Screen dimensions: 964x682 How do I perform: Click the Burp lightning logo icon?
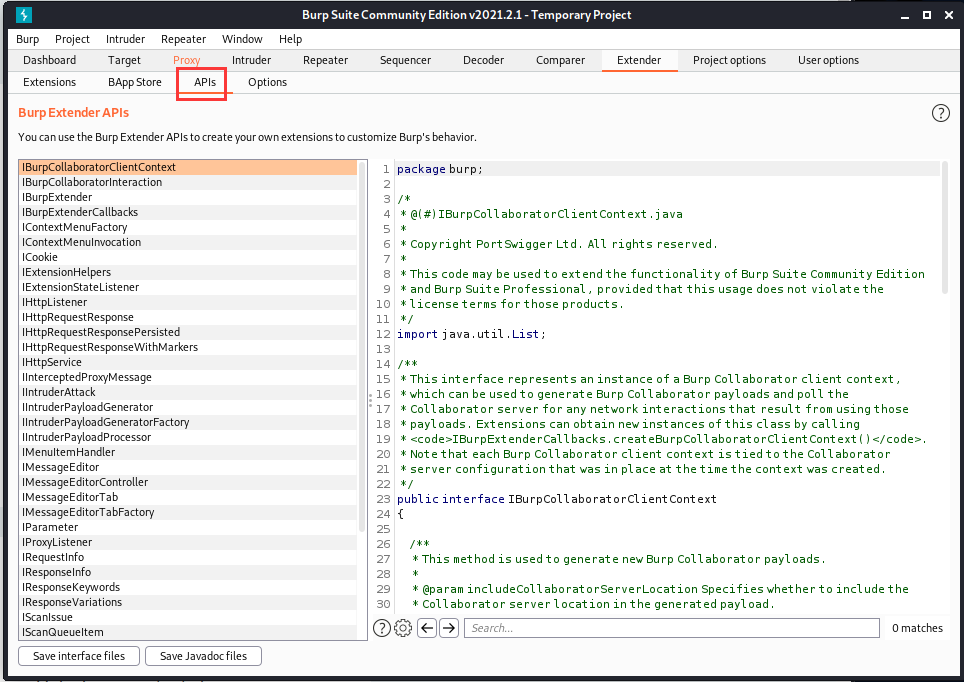tap(23, 15)
